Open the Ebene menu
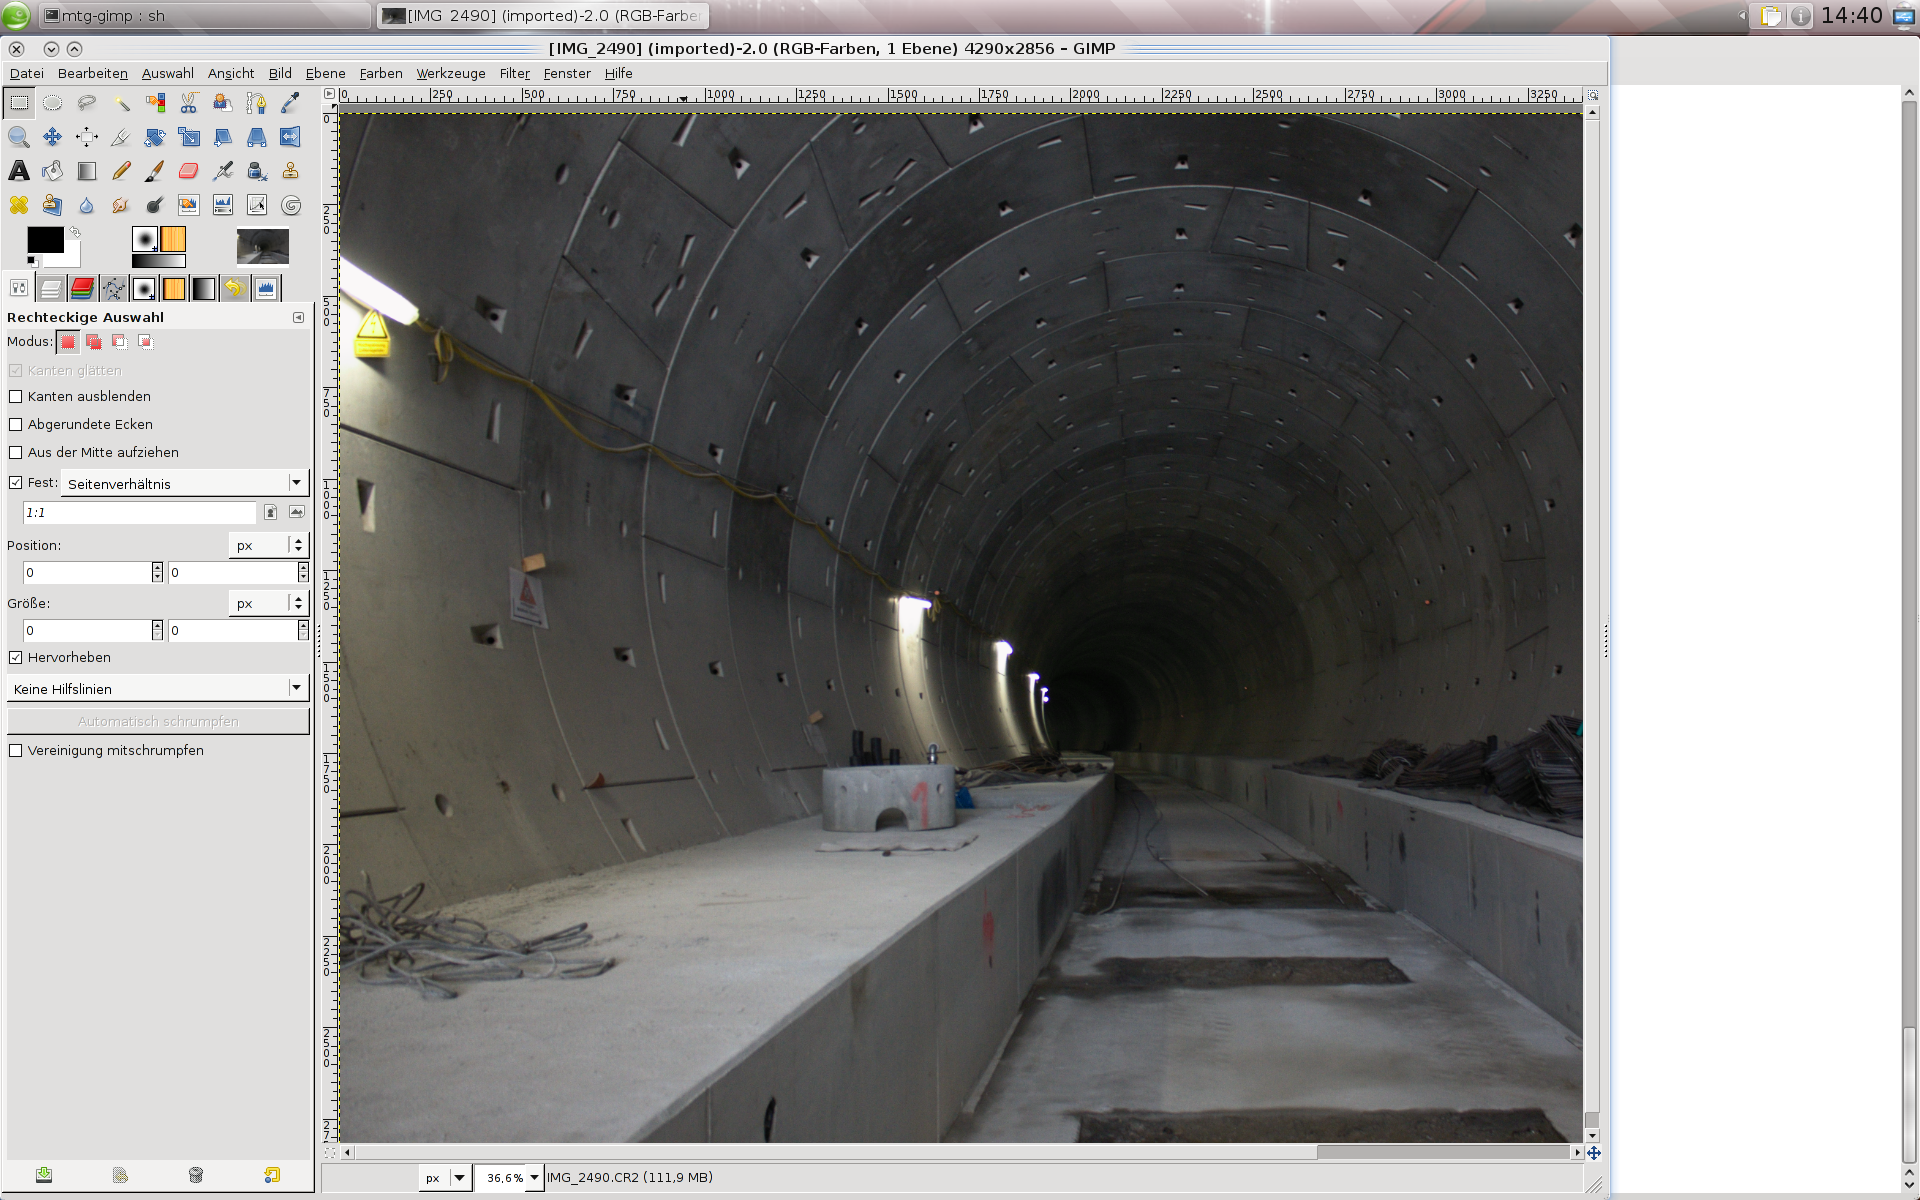Image resolution: width=1920 pixels, height=1200 pixels. point(325,73)
